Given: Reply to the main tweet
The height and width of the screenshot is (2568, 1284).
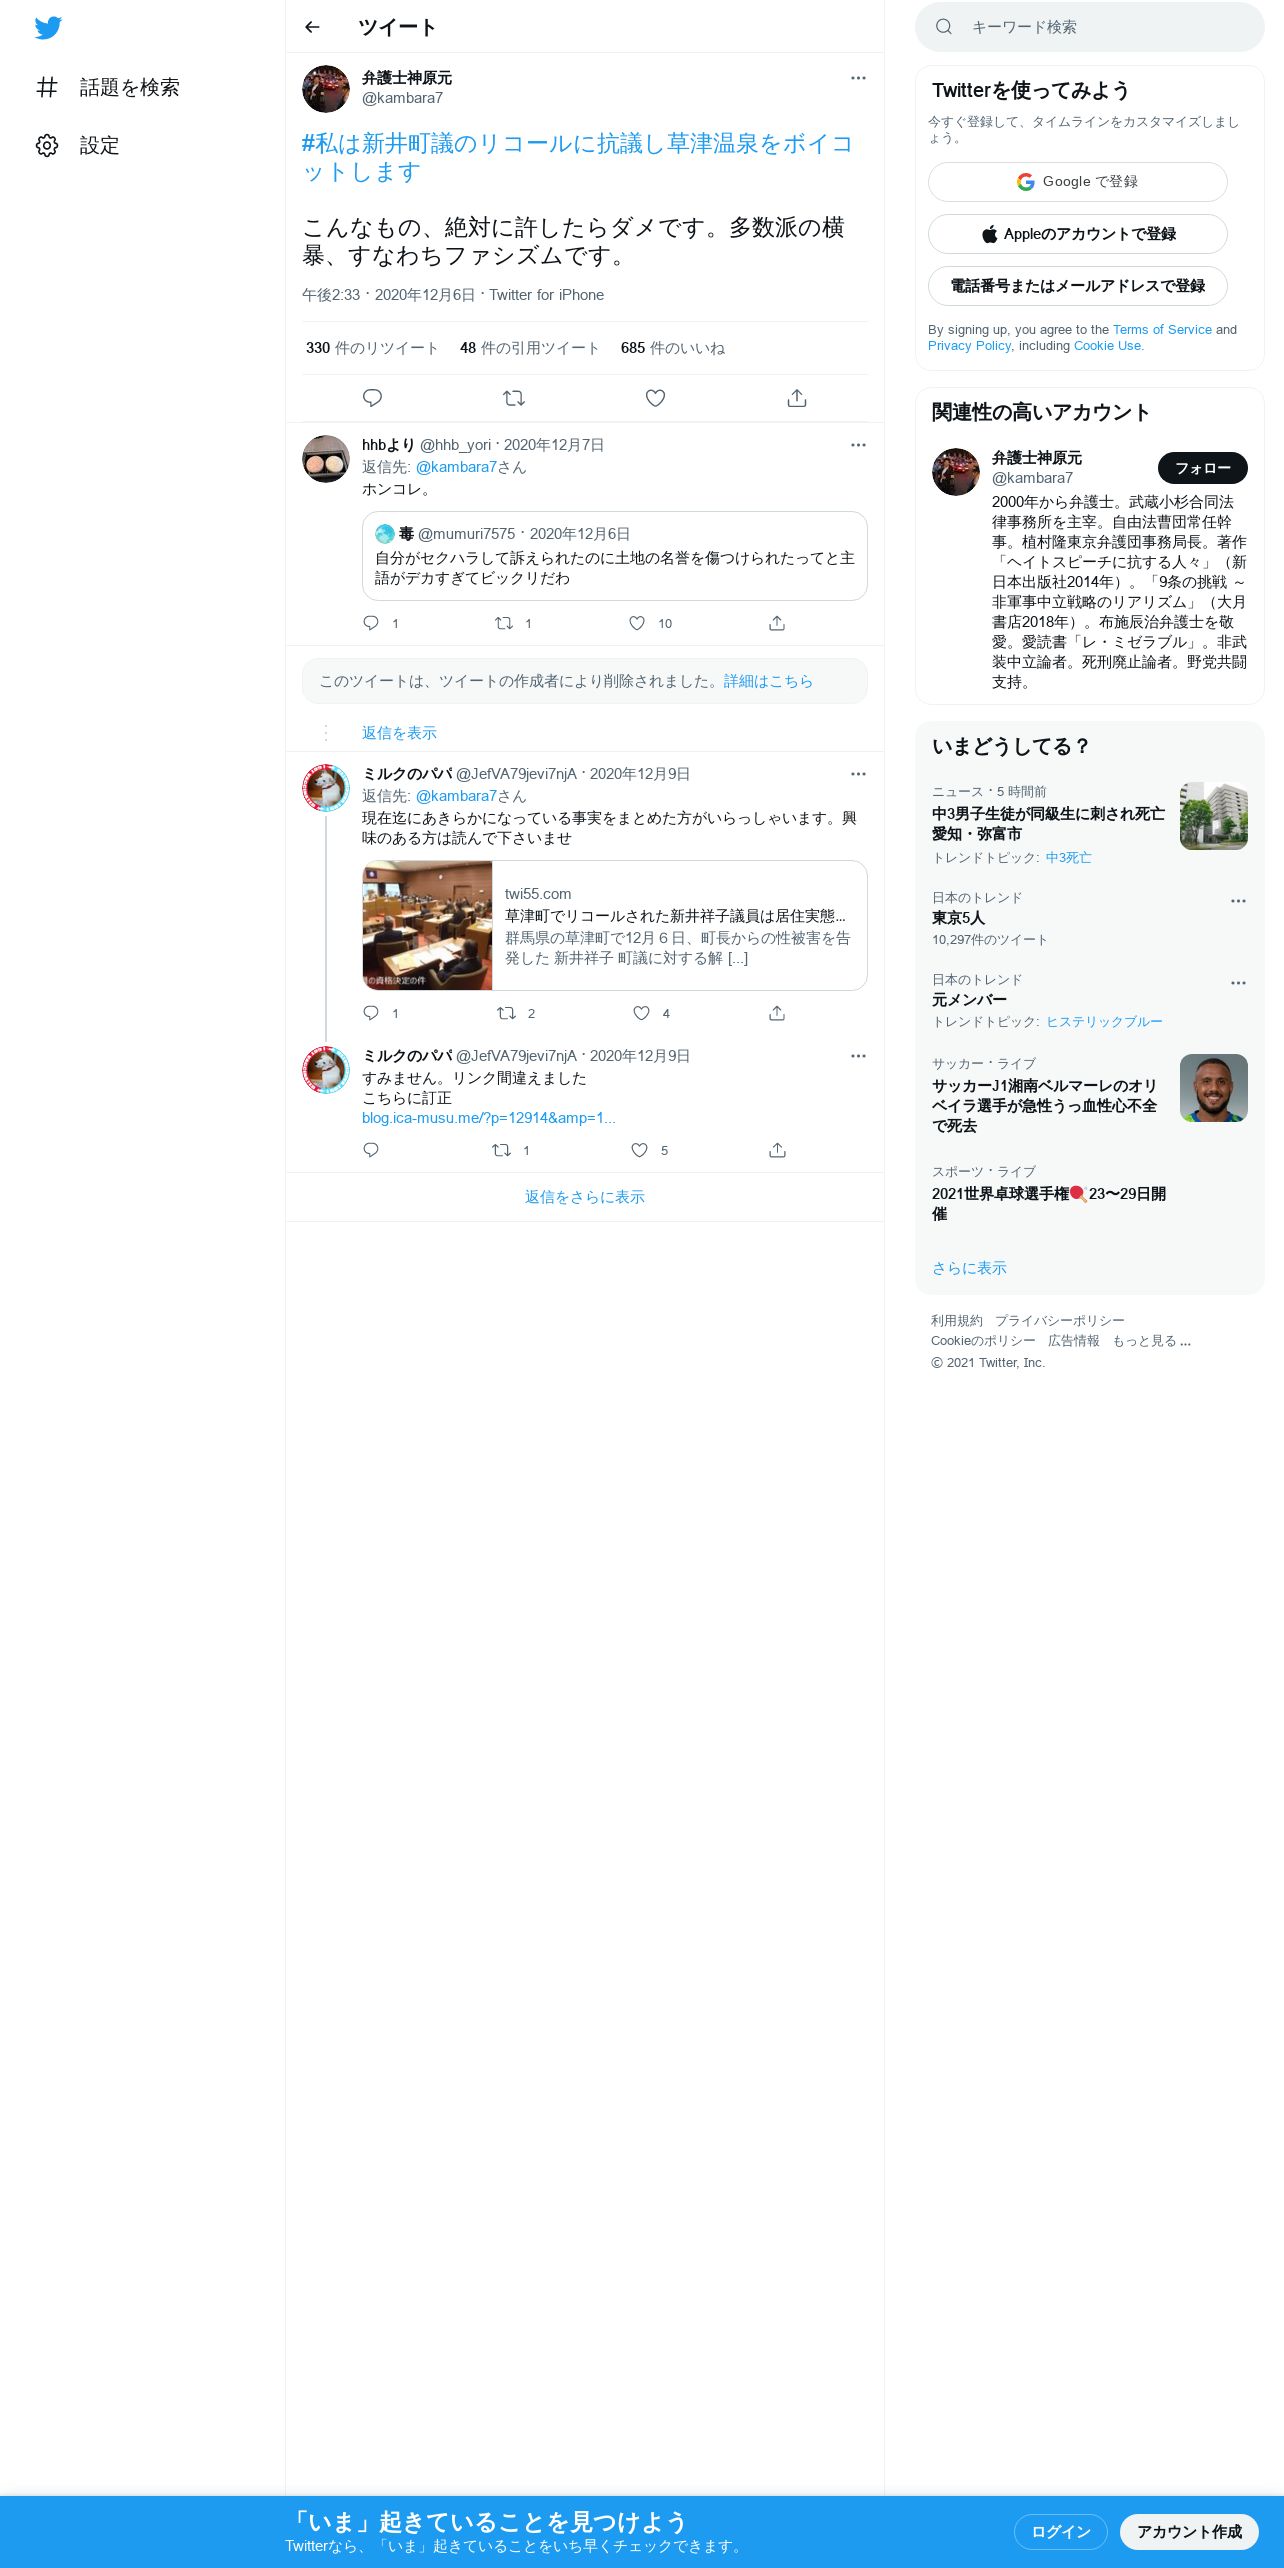Looking at the screenshot, I should click(372, 398).
